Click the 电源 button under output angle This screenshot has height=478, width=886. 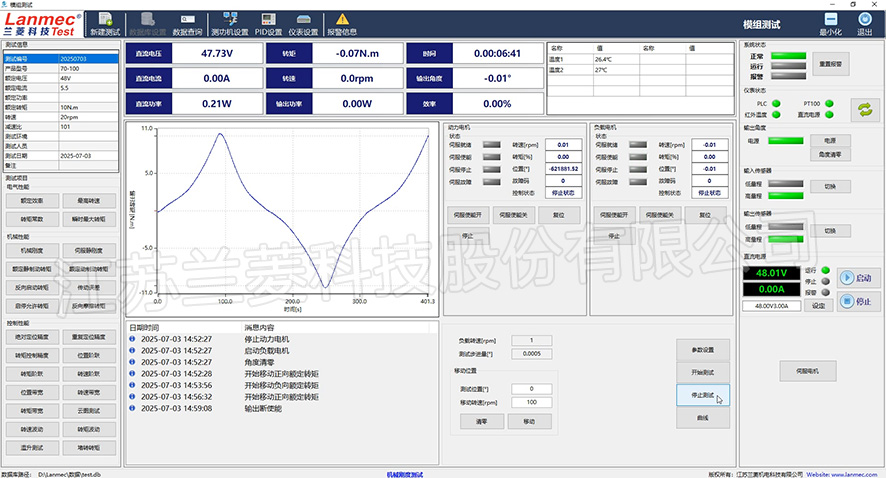pyautogui.click(x=830, y=140)
